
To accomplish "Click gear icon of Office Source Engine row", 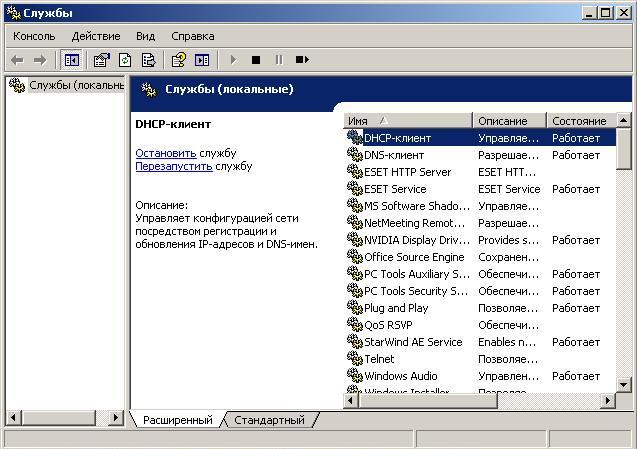I will (x=355, y=256).
